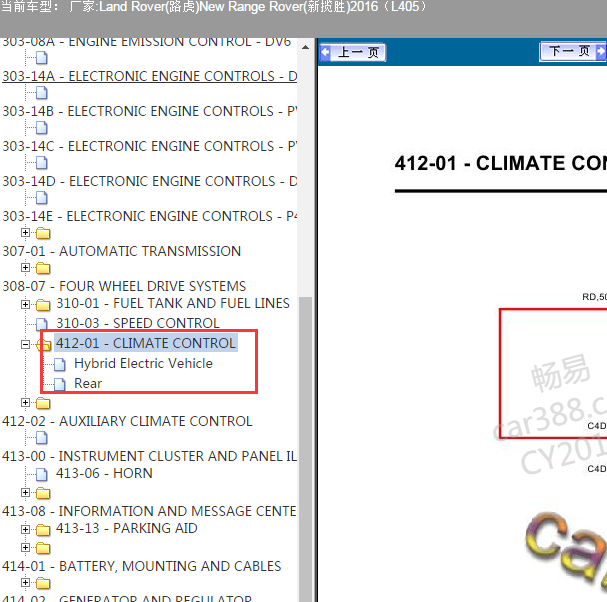Click the page icon beside Rear
The height and width of the screenshot is (602, 607).
[60, 384]
